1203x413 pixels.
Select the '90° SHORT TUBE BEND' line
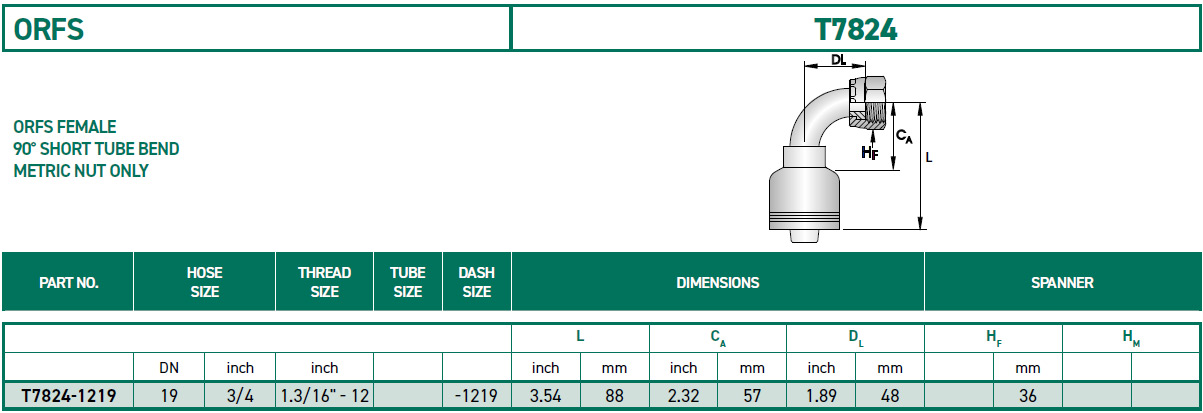(97, 149)
